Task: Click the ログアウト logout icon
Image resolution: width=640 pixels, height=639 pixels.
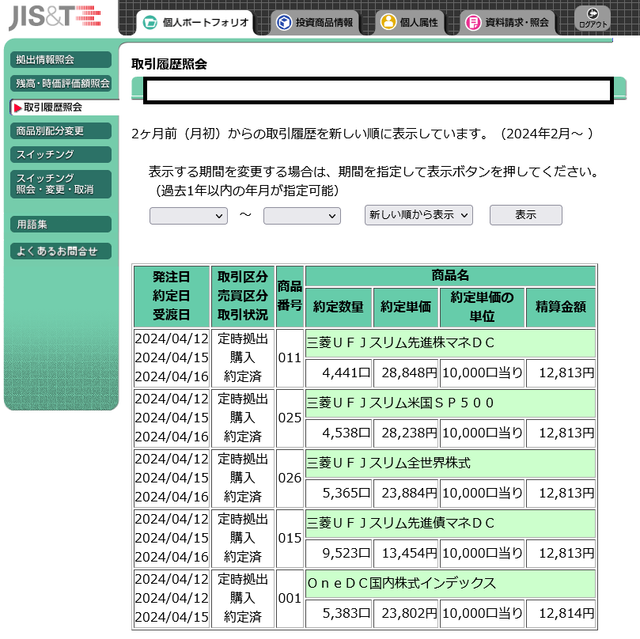Action: [x=592, y=18]
